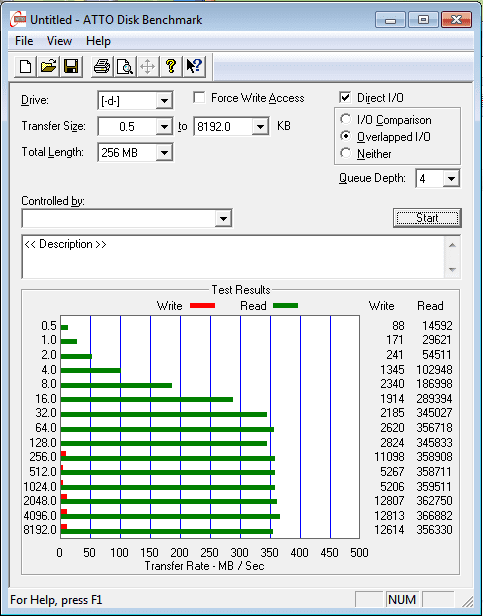This screenshot has width=483, height=616.
Task: Click read value 366882
Action: [434, 515]
